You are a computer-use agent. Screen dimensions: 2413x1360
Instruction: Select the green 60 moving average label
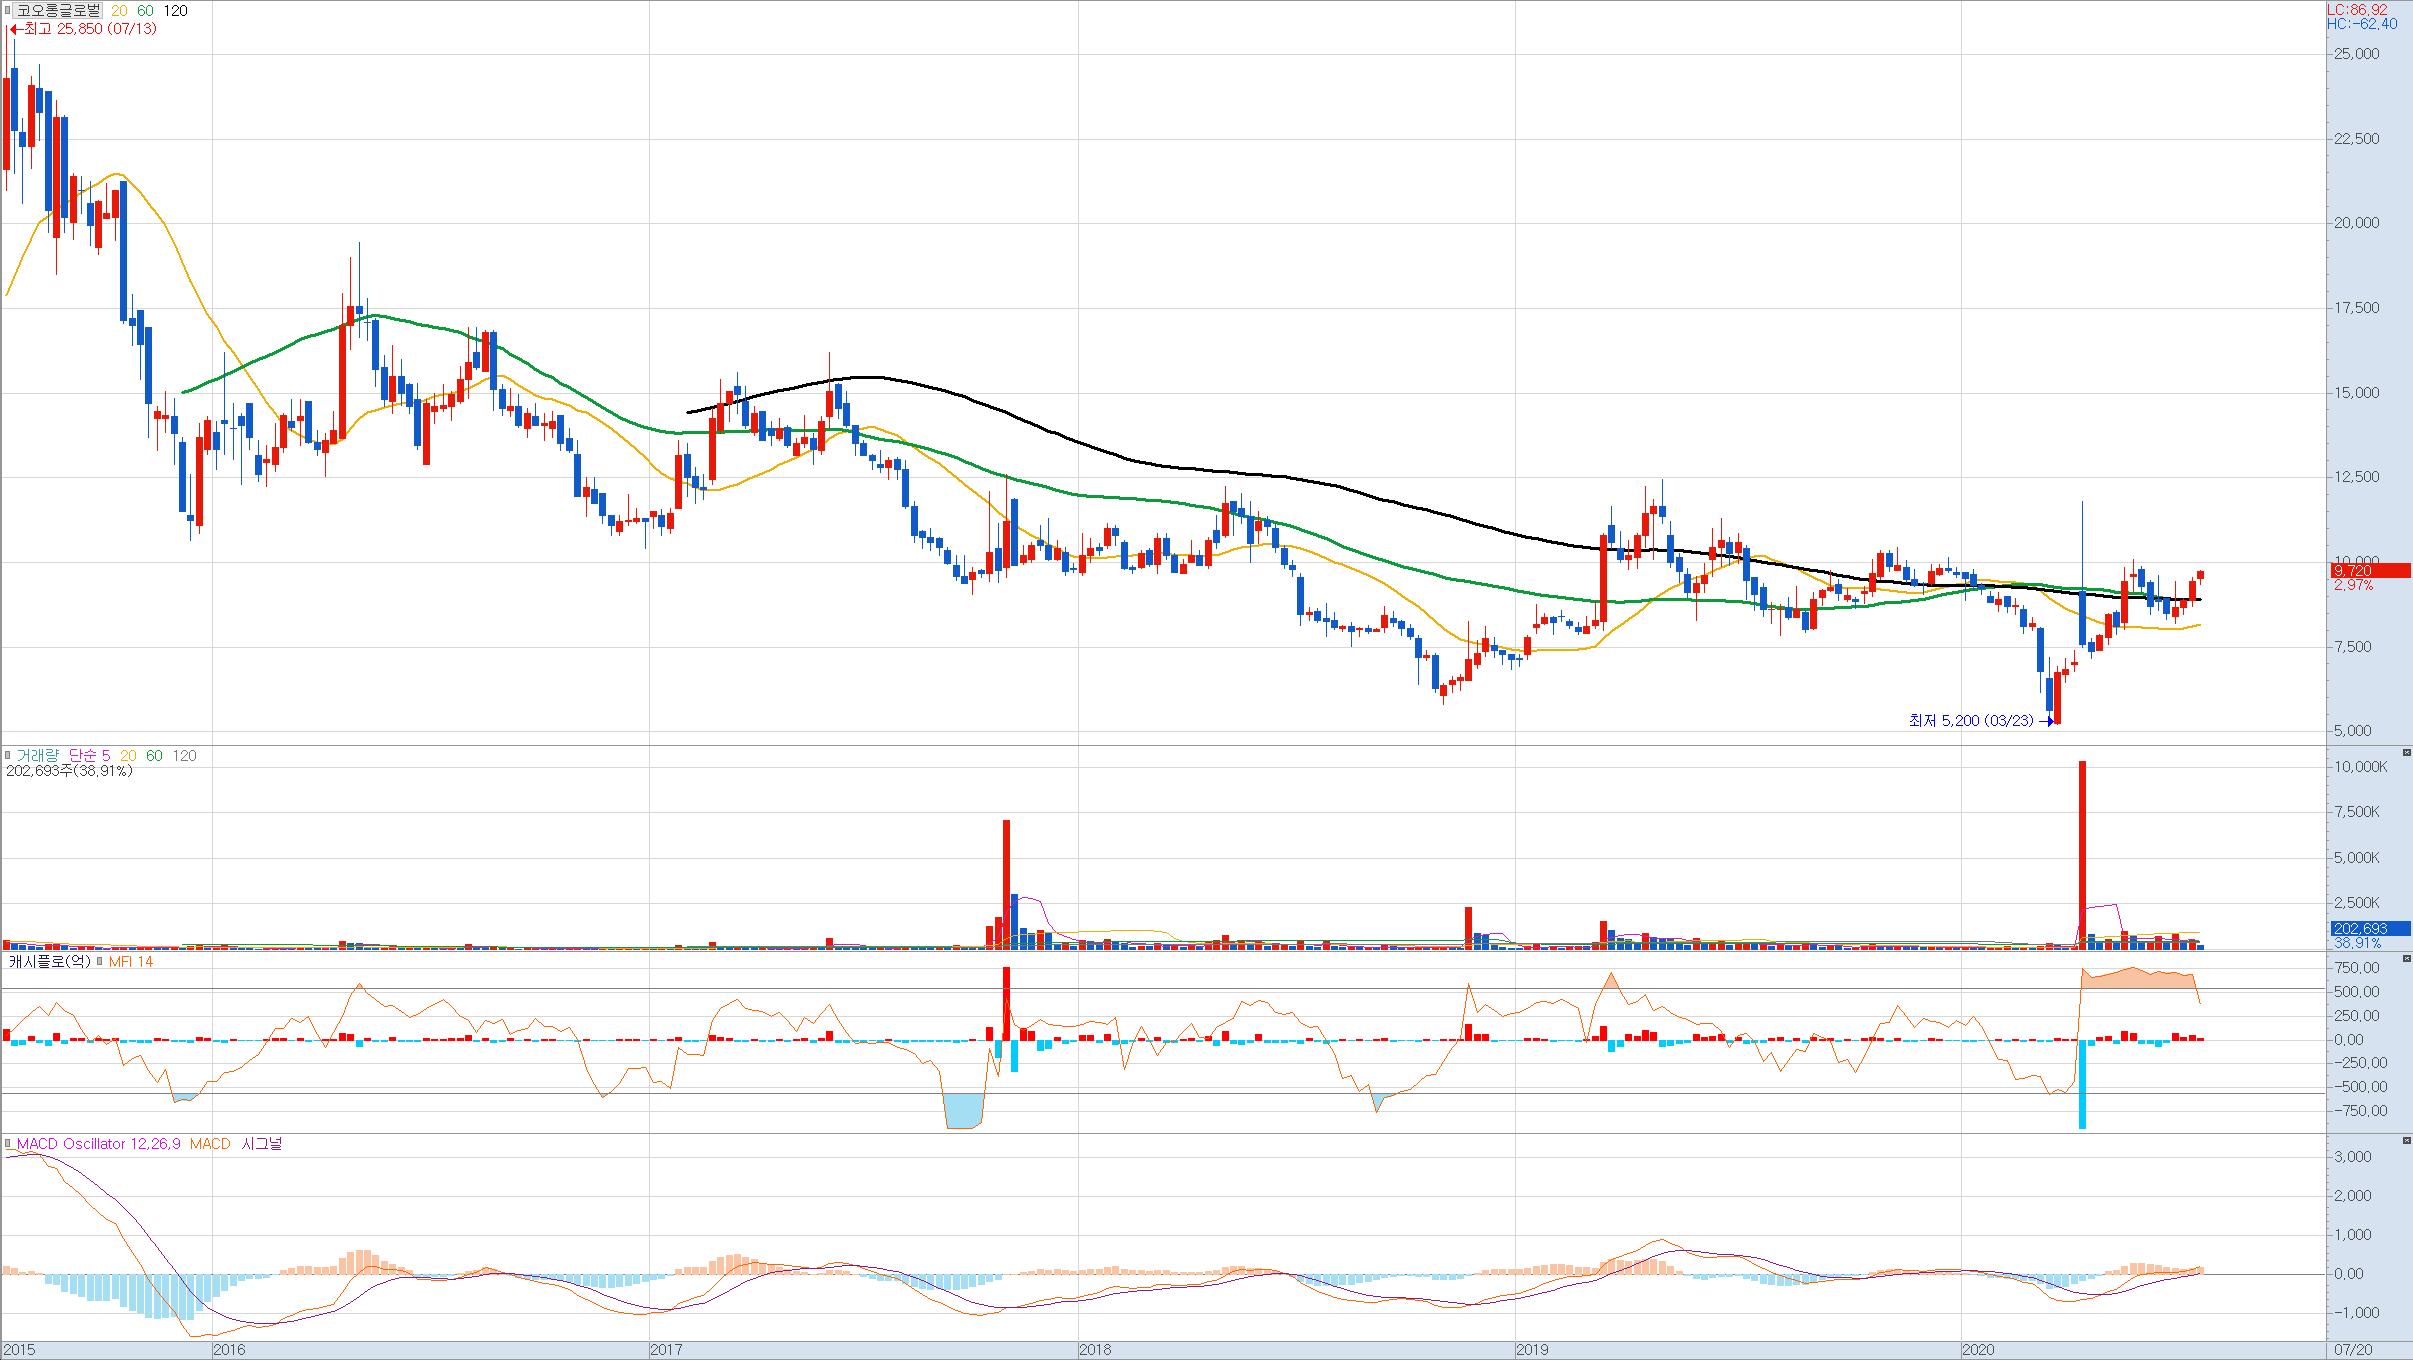[x=146, y=11]
